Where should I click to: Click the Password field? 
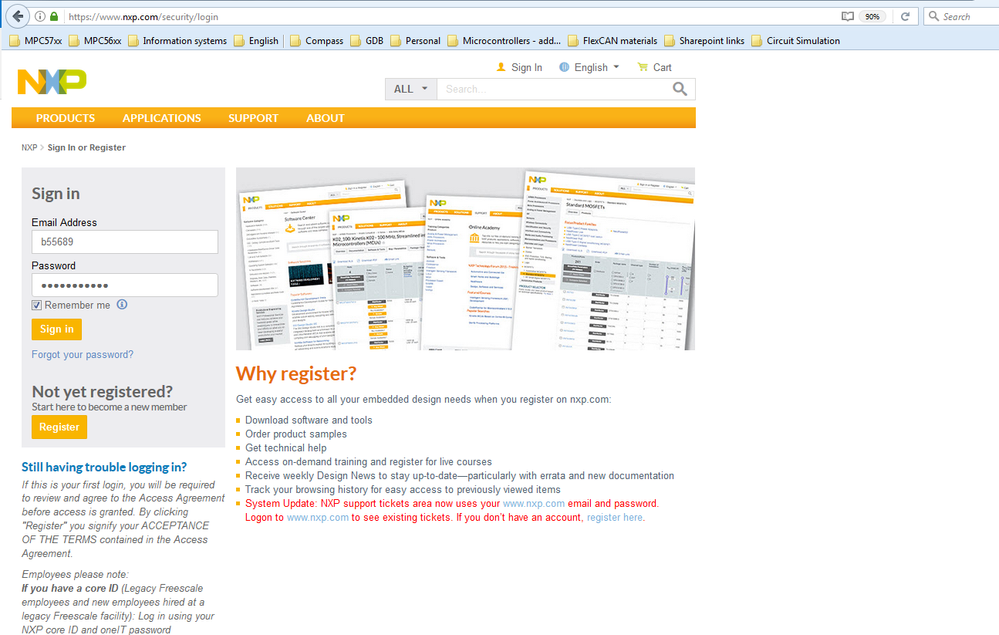[x=125, y=285]
